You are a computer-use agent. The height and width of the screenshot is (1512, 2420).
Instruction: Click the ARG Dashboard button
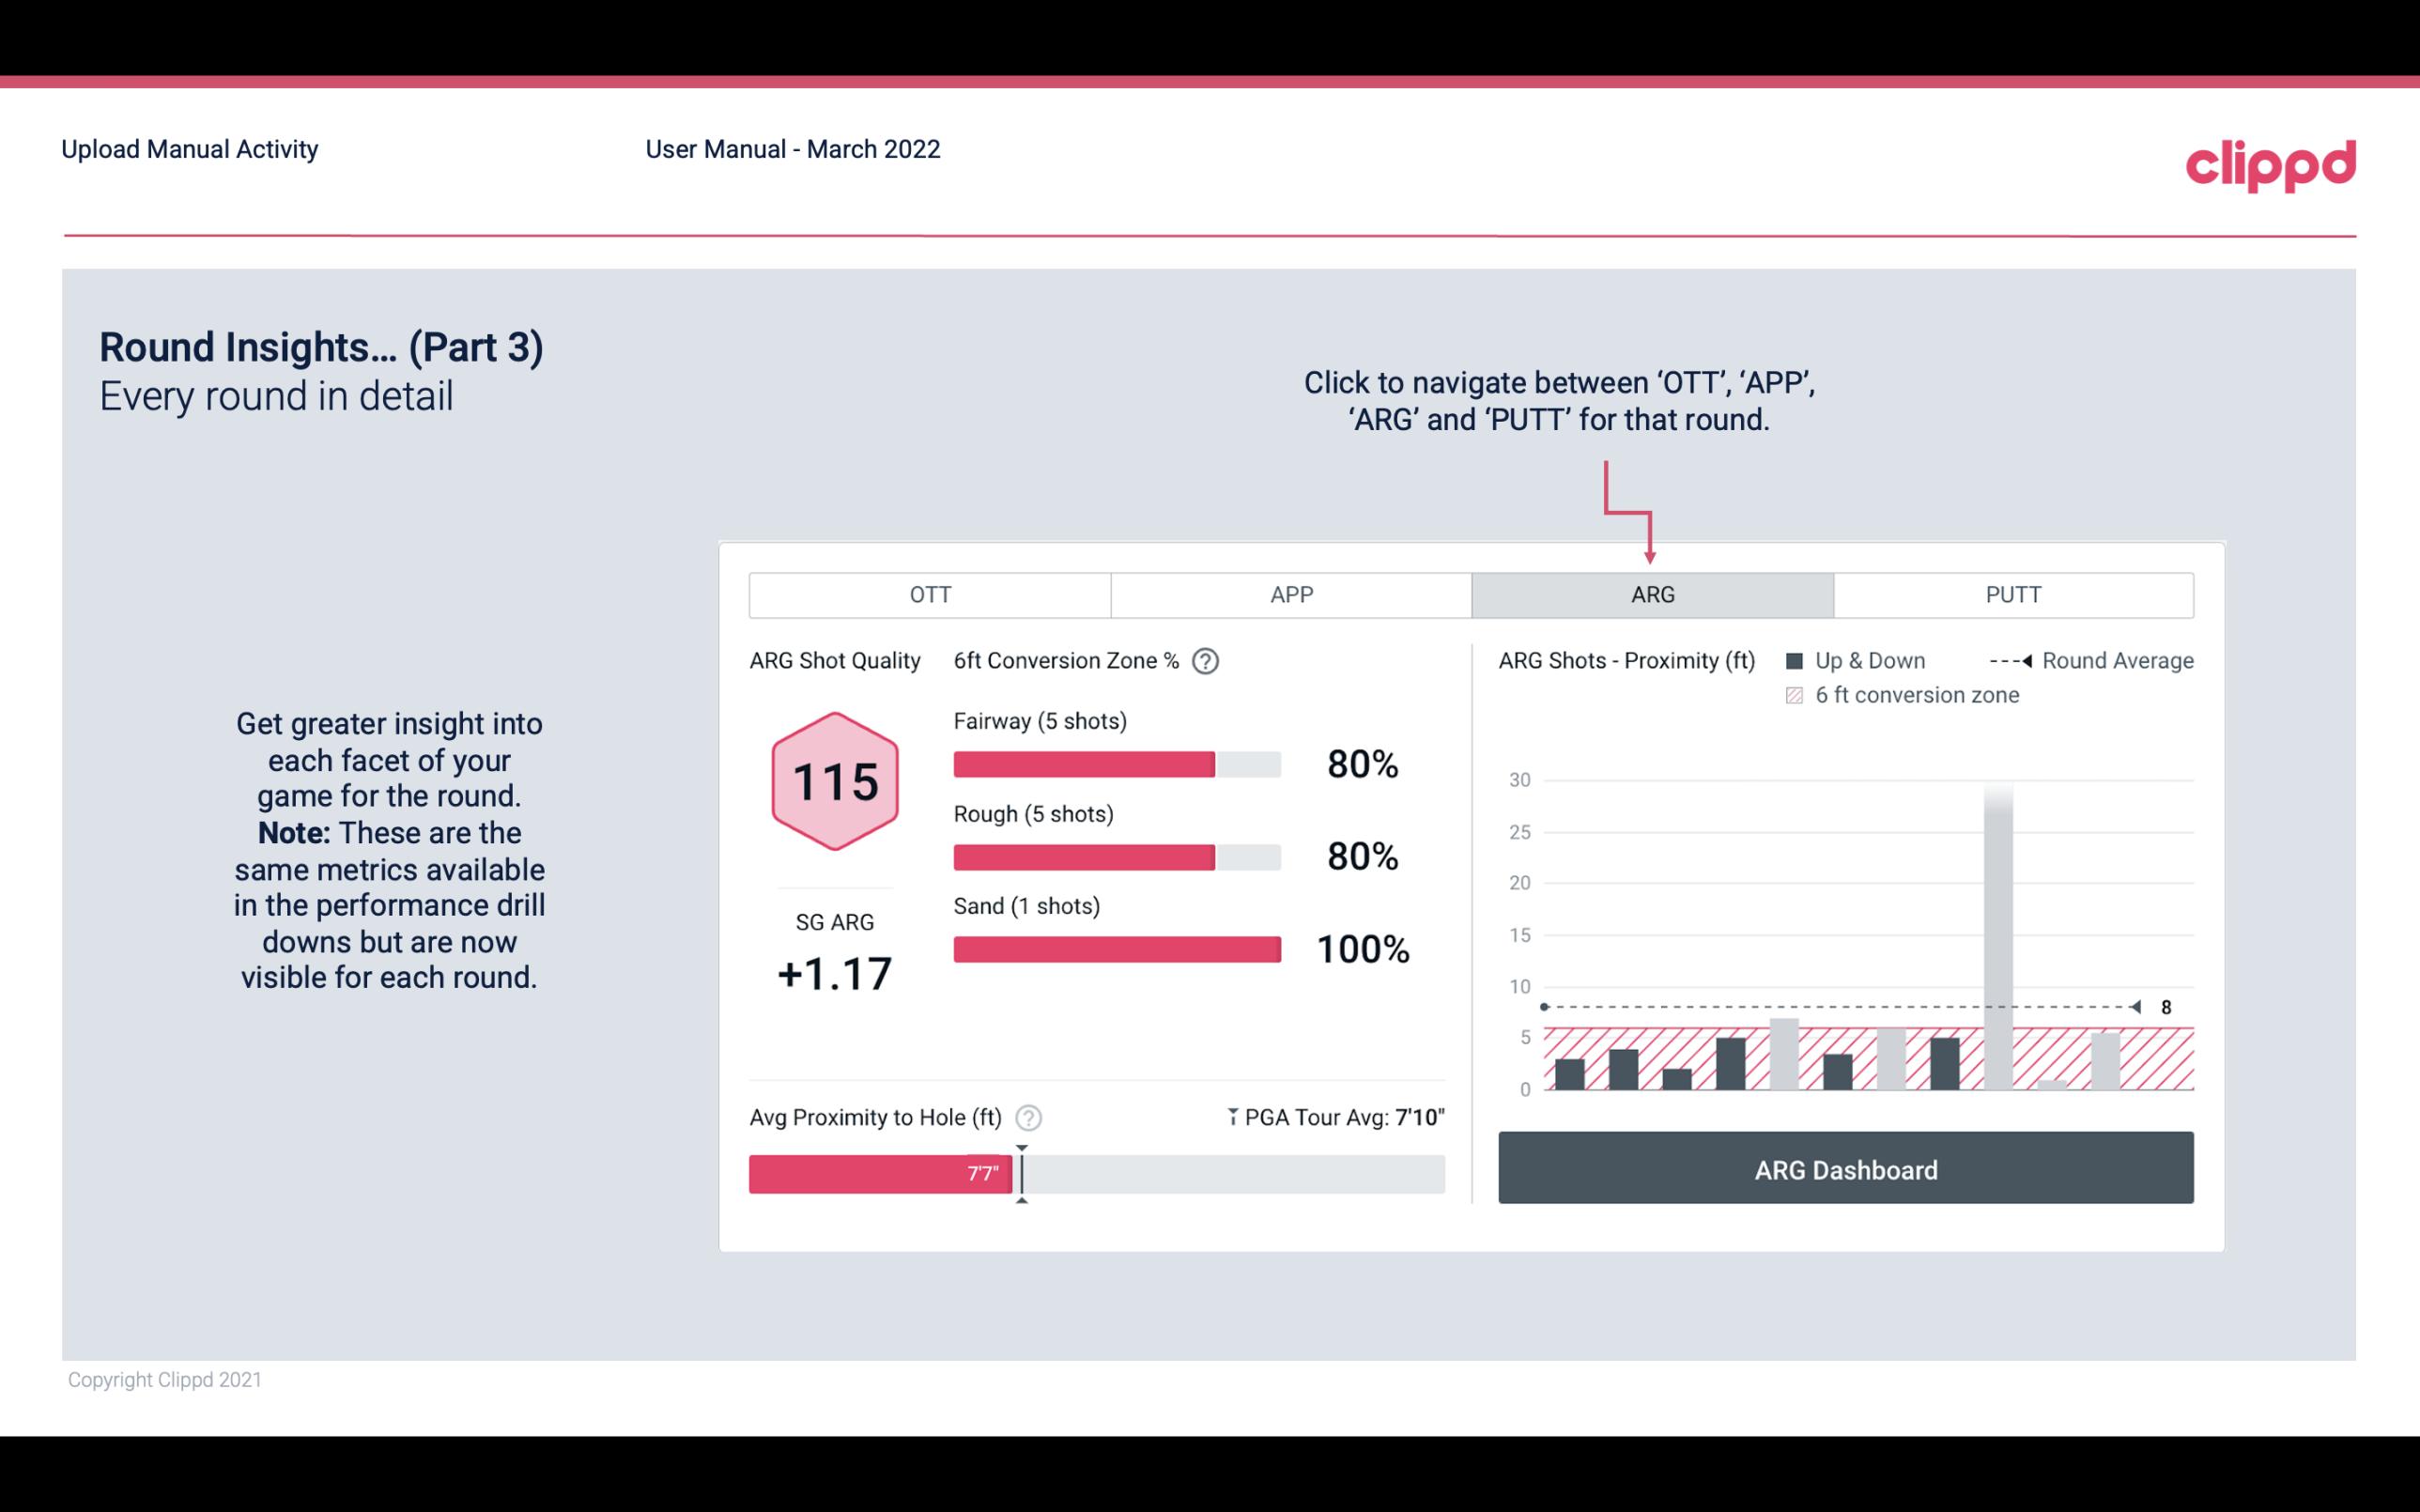(1845, 1167)
